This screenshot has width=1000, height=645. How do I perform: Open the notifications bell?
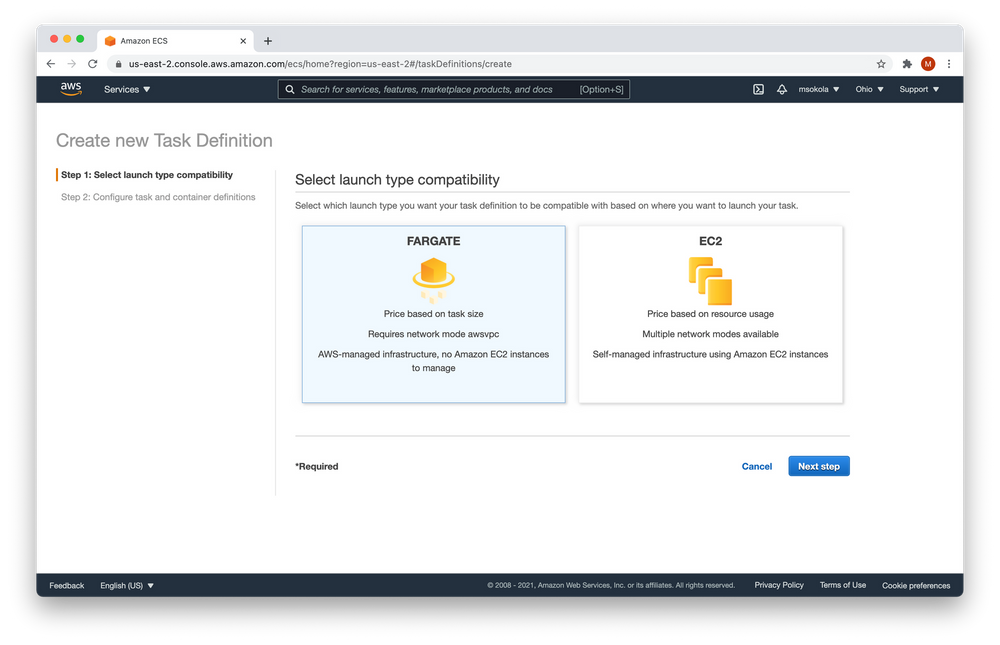[782, 89]
